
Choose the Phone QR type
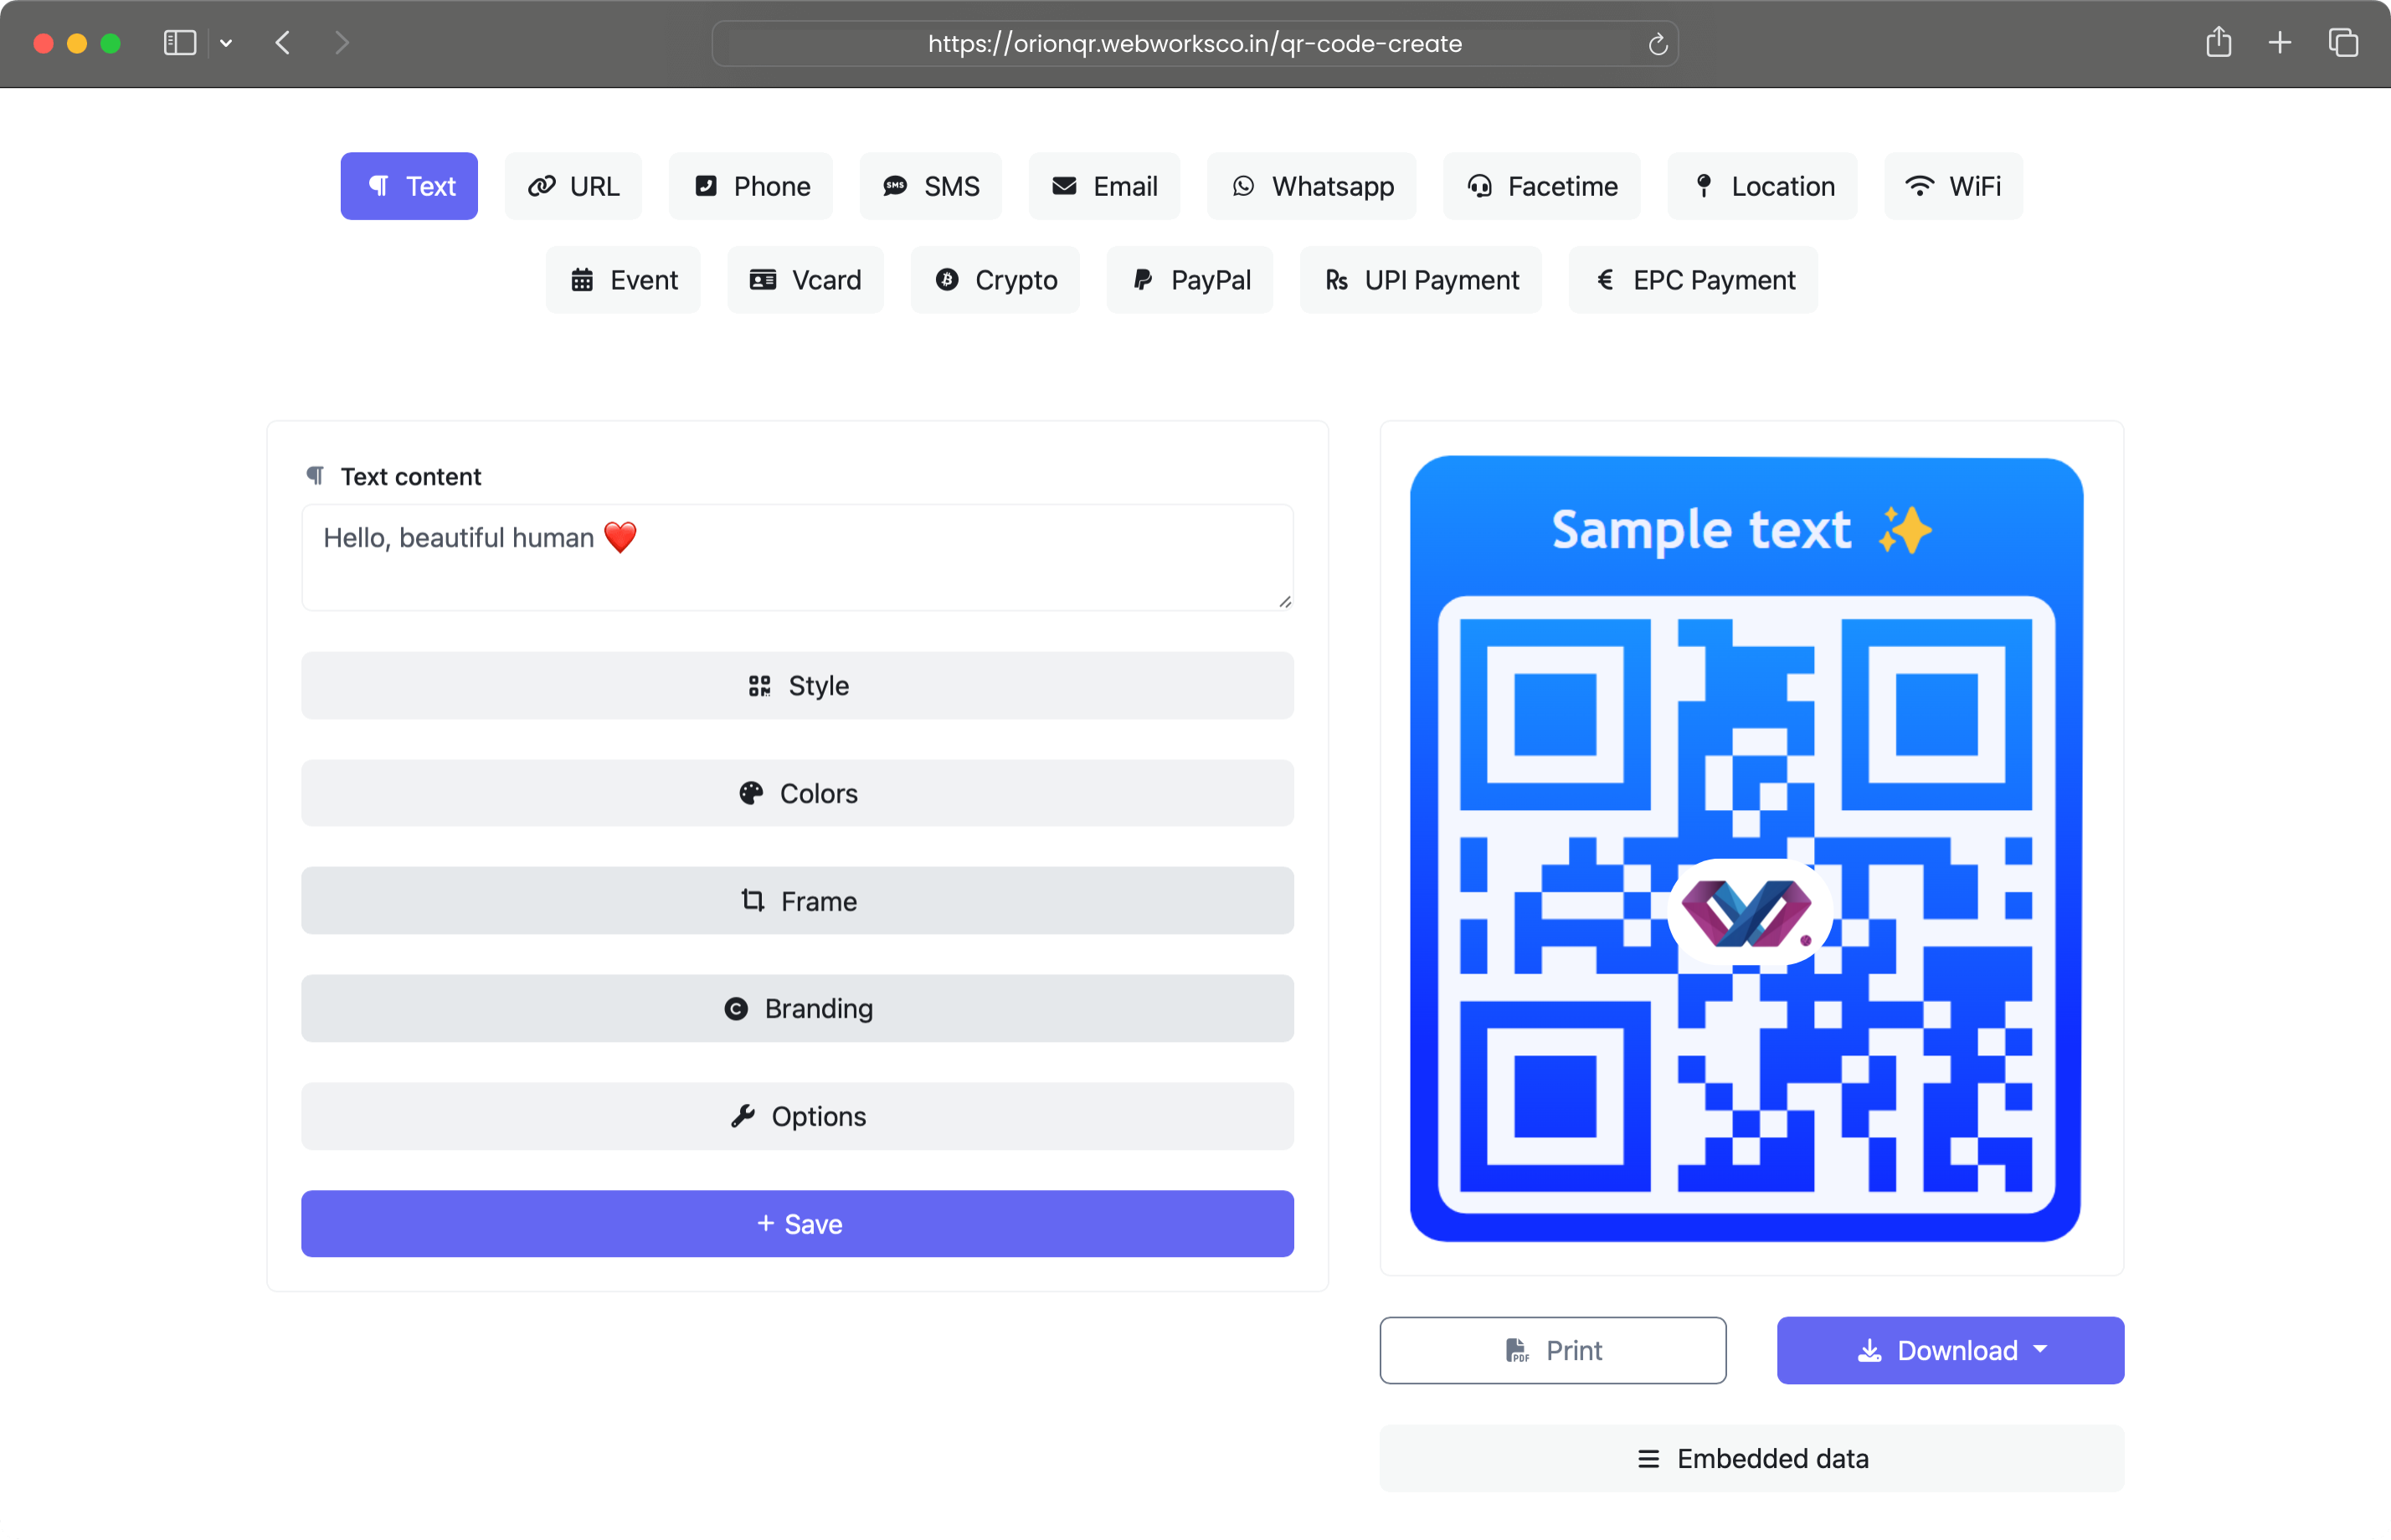pos(751,186)
